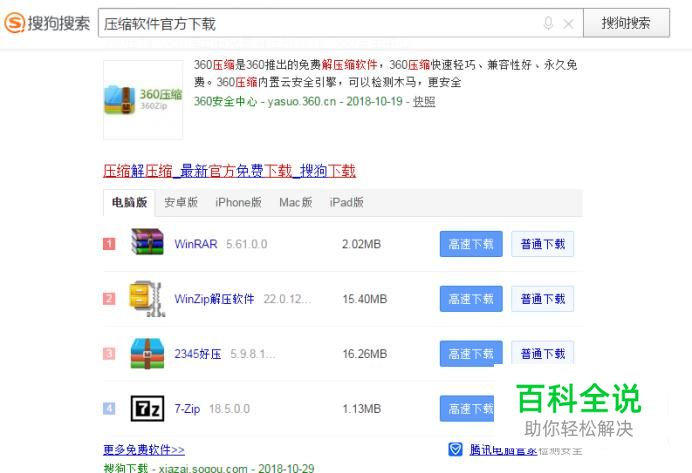The image size is (692, 473).
Task: Click the WinZip application icon
Action: click(x=147, y=299)
